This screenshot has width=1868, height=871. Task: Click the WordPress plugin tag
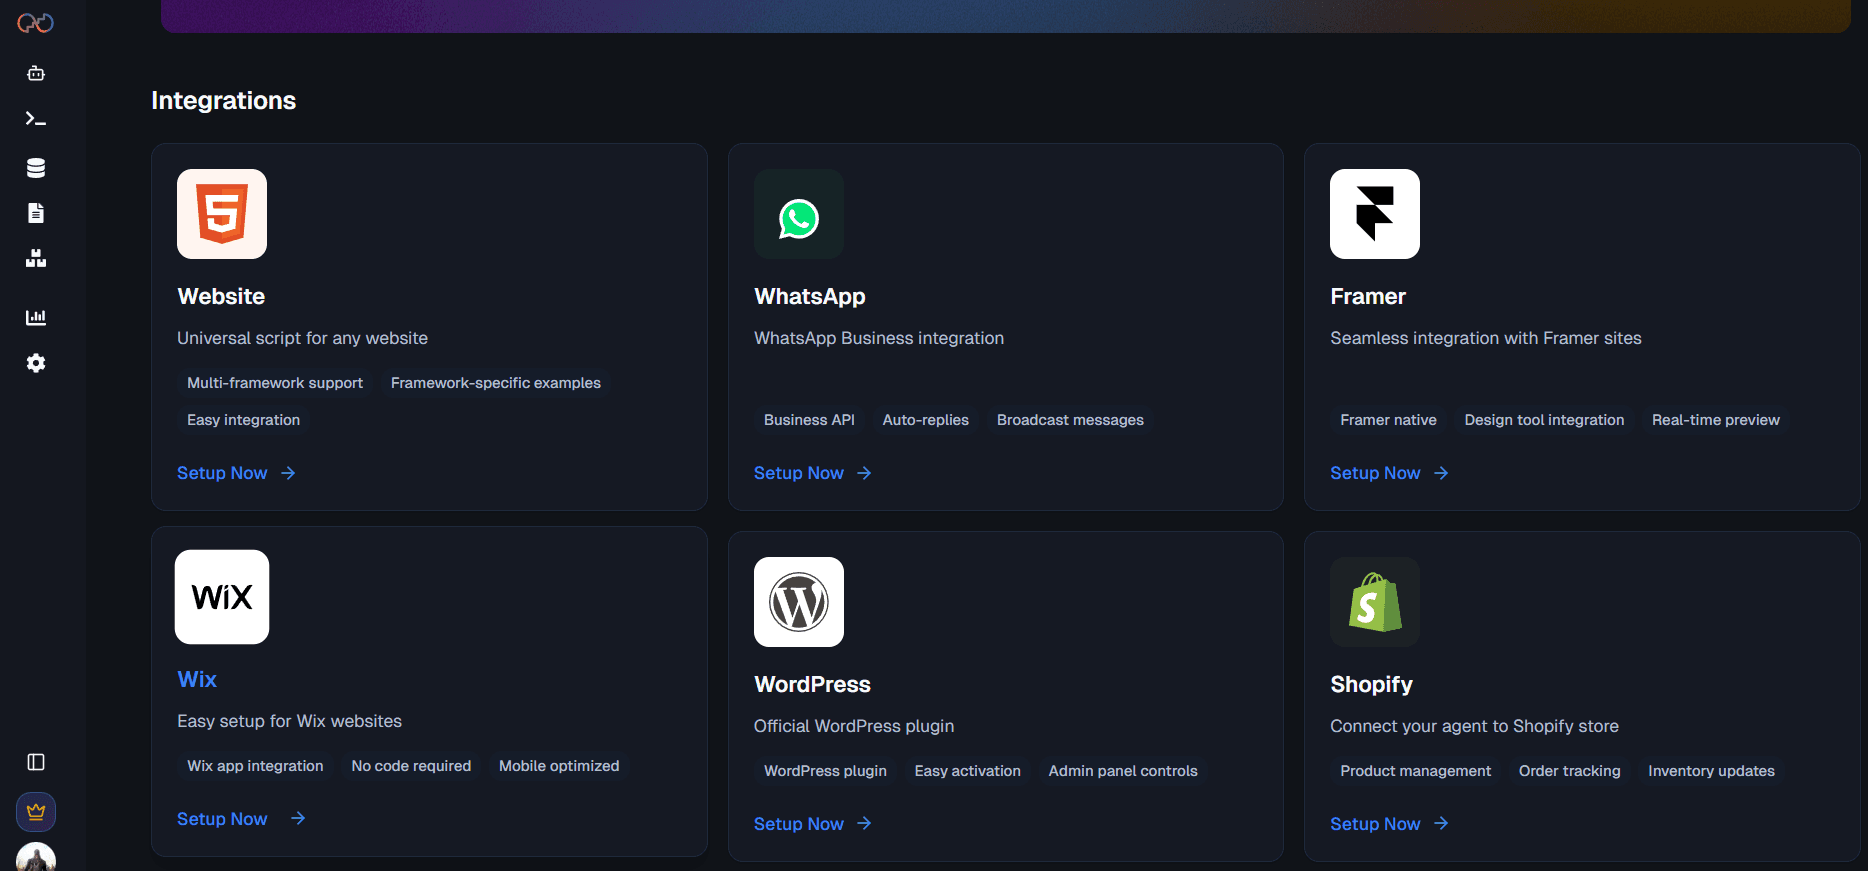pos(825,771)
